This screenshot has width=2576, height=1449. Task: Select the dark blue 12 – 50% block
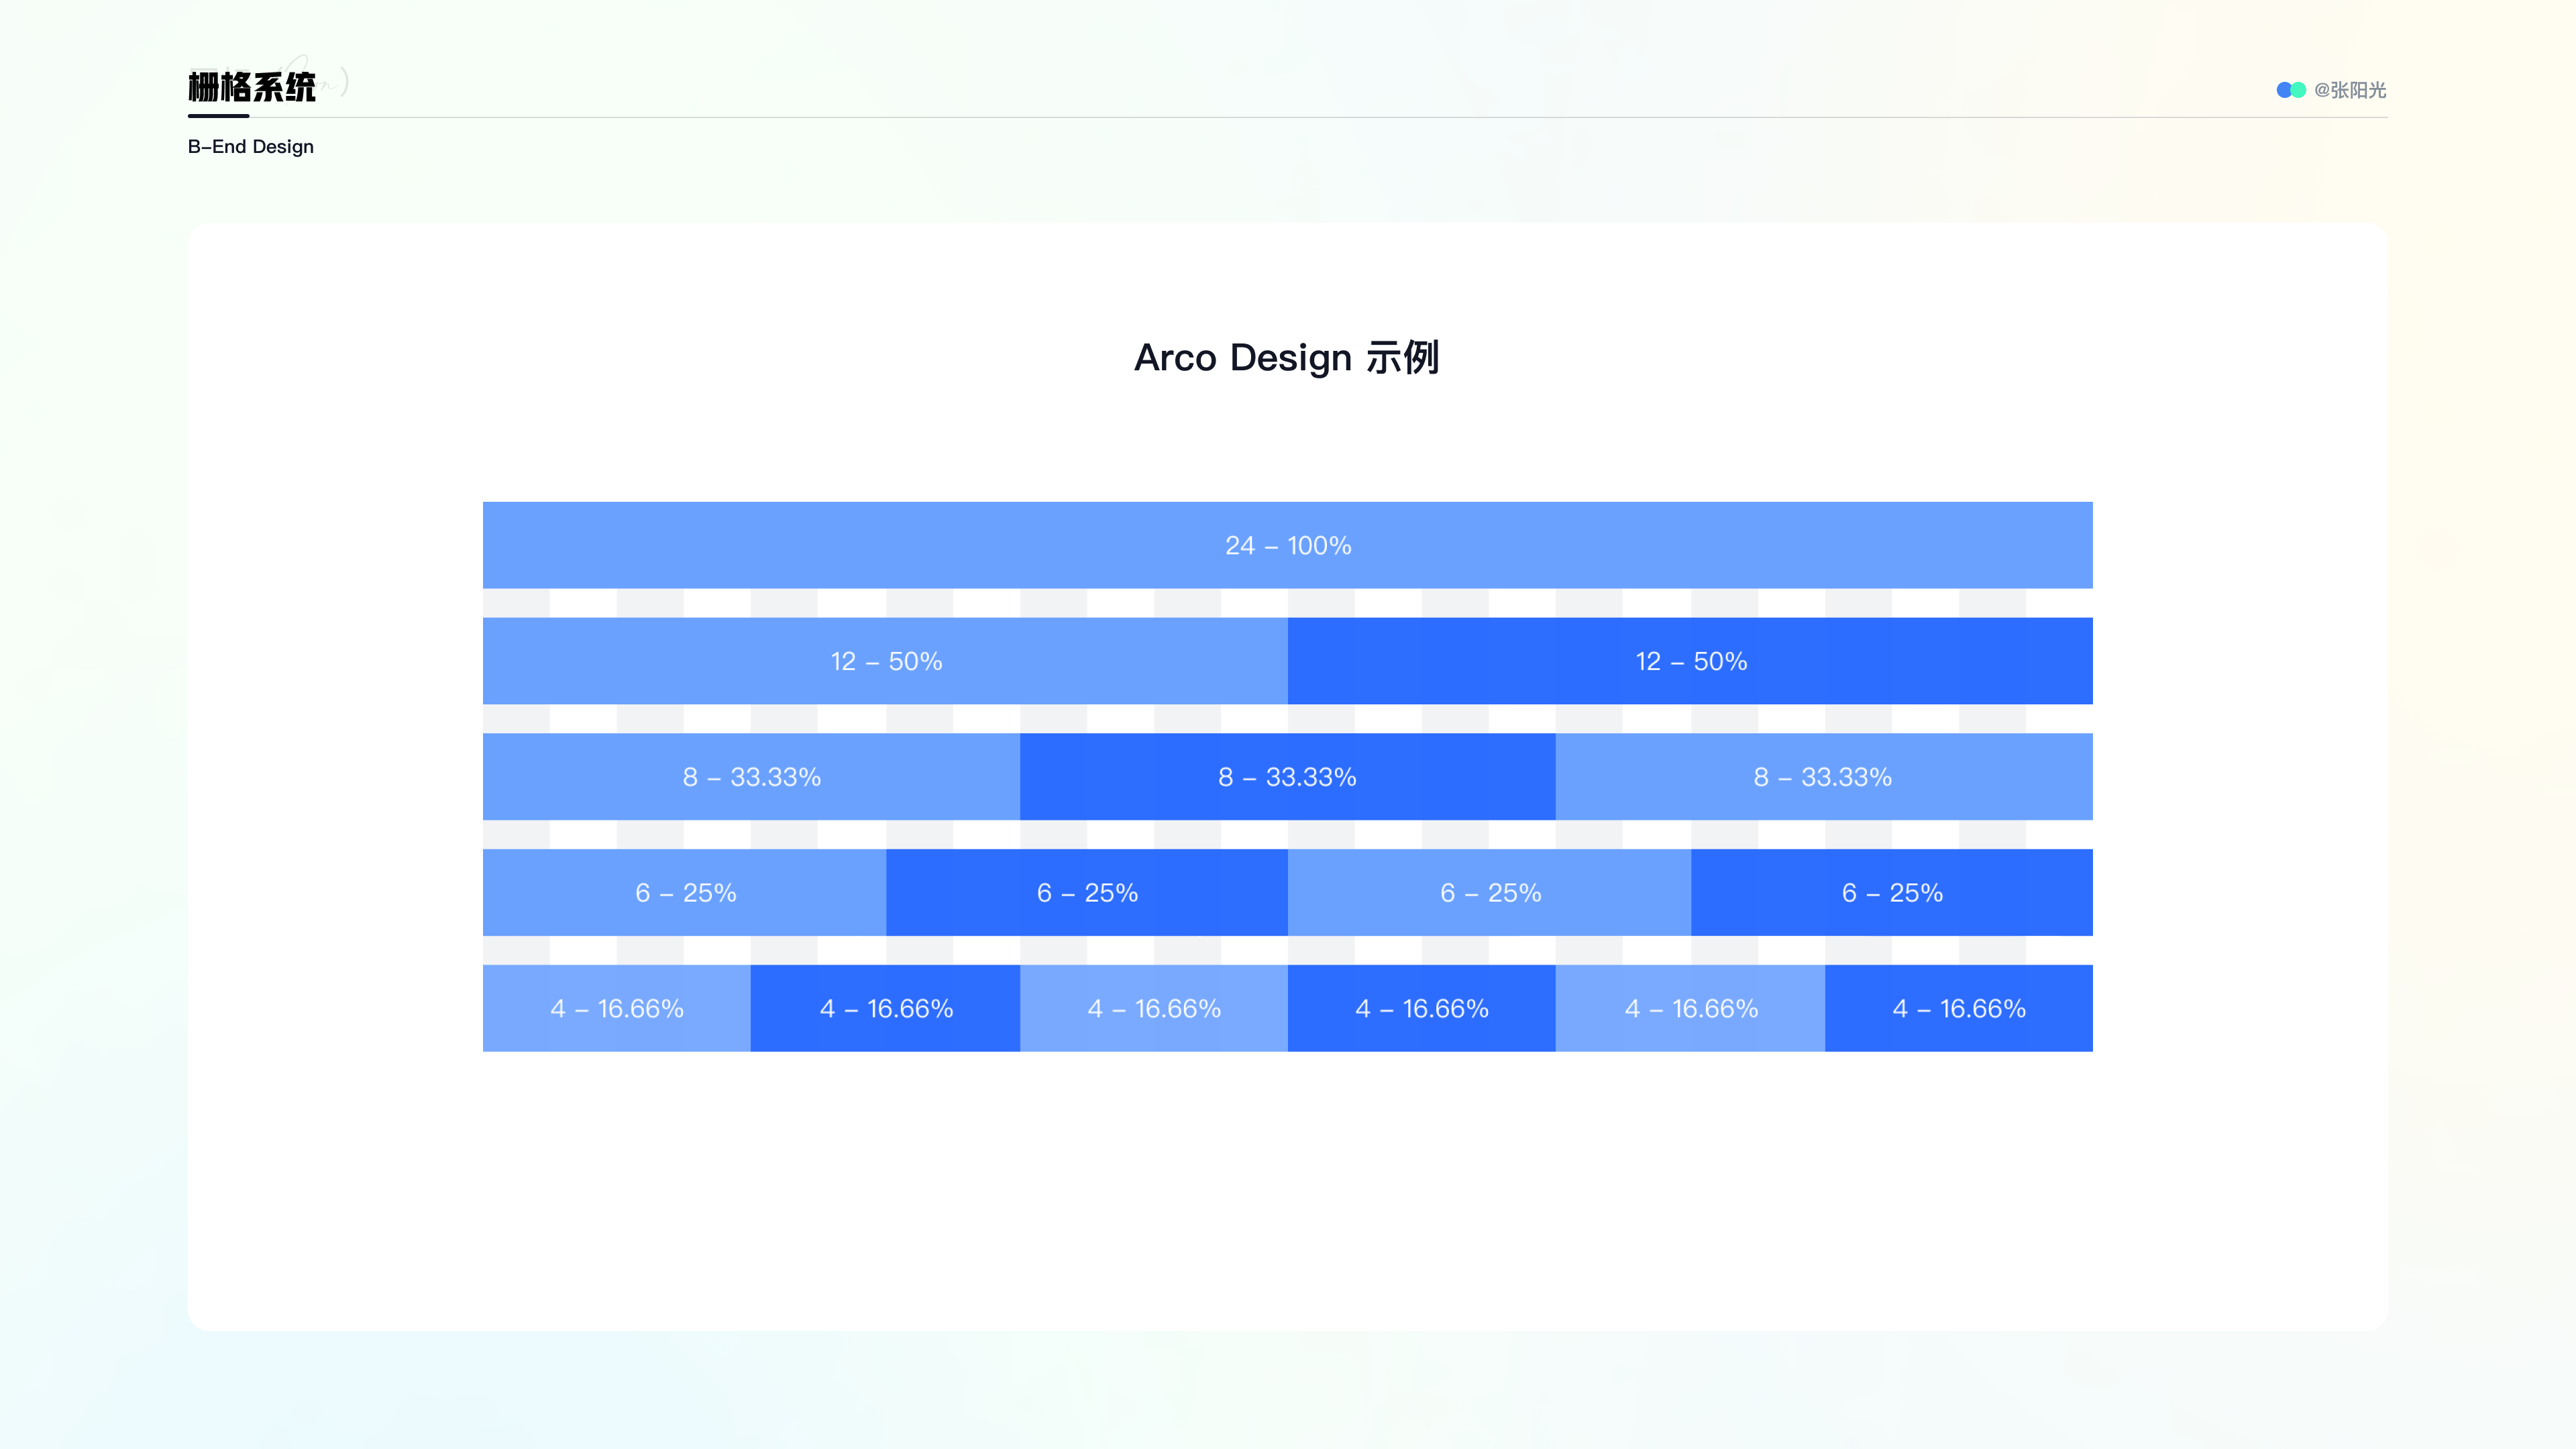(x=1690, y=661)
